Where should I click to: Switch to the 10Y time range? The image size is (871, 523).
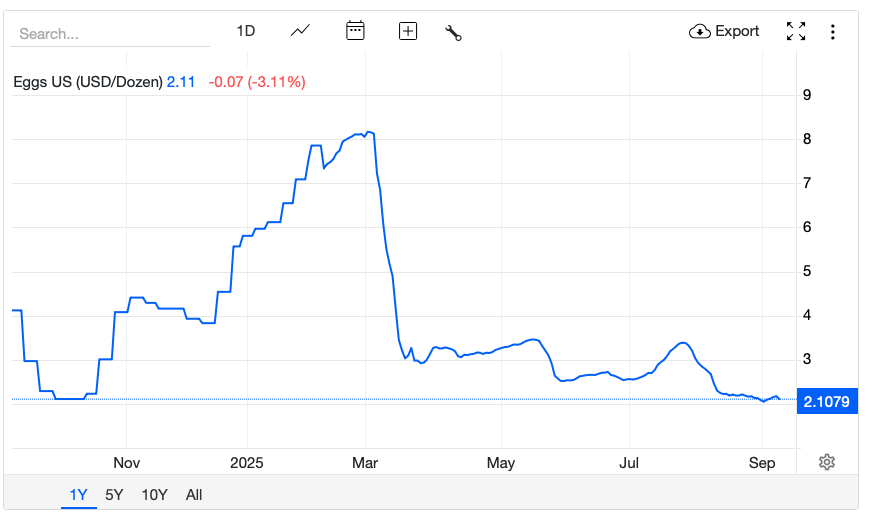point(154,494)
